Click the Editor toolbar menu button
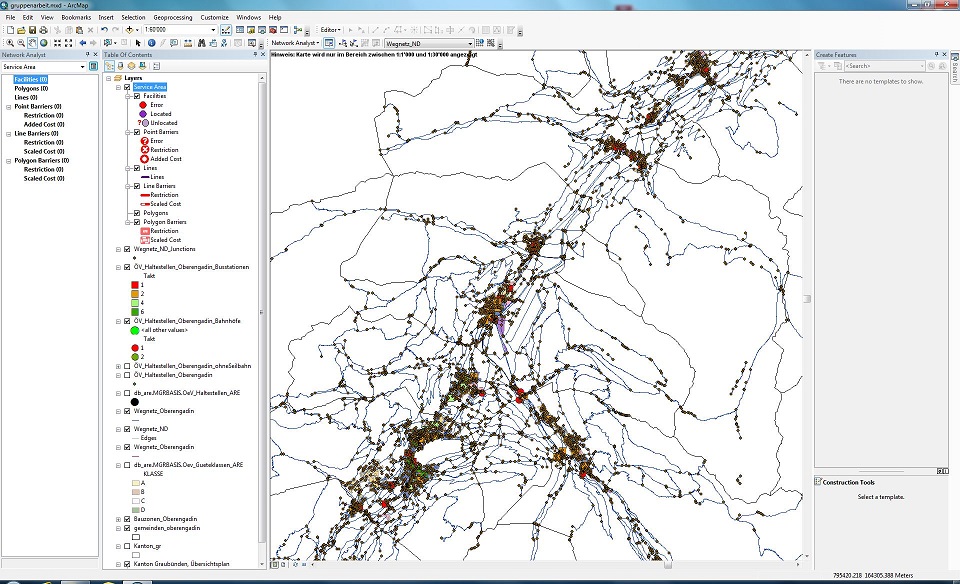Viewport: 960px width, 584px height. tap(331, 30)
